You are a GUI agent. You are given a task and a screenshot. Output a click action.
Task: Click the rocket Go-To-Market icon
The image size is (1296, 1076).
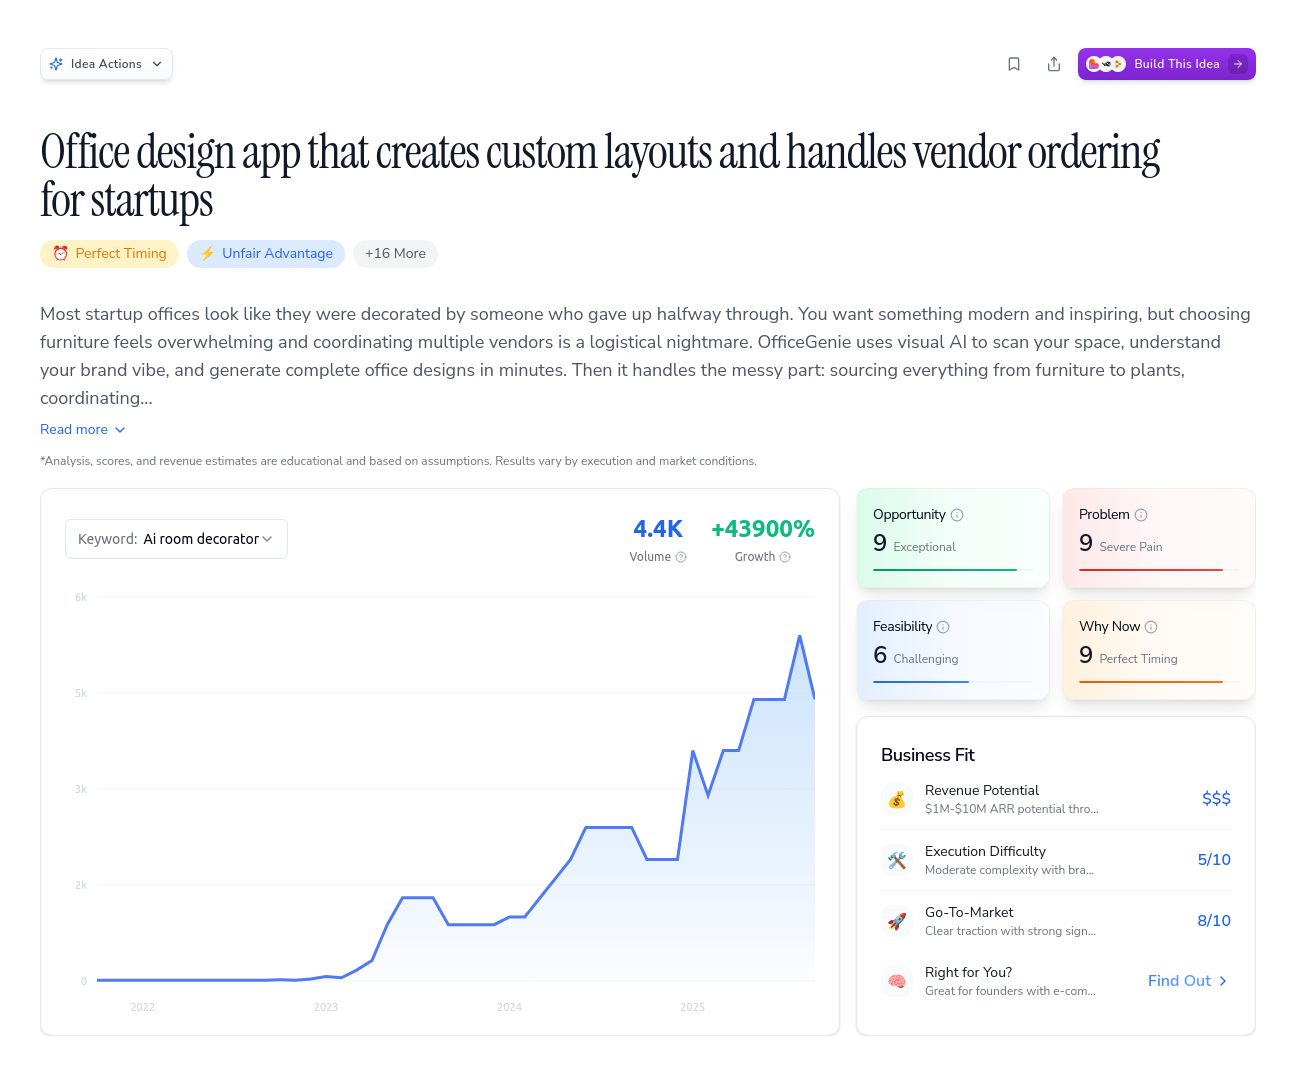(897, 921)
